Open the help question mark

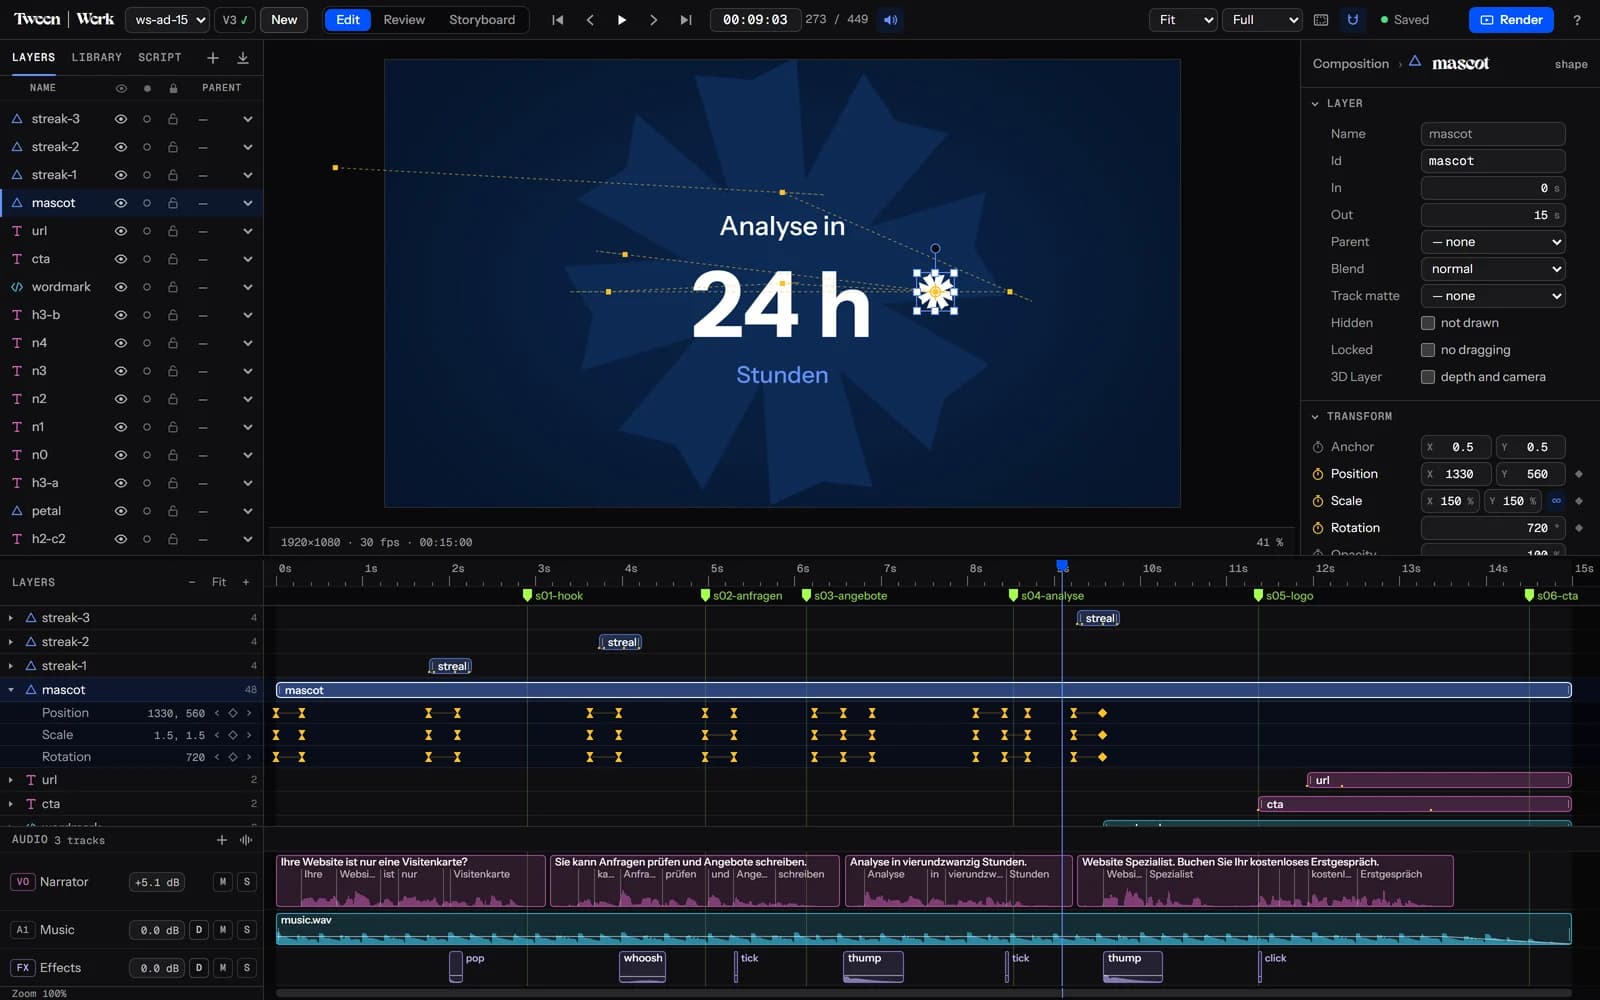(x=1577, y=20)
